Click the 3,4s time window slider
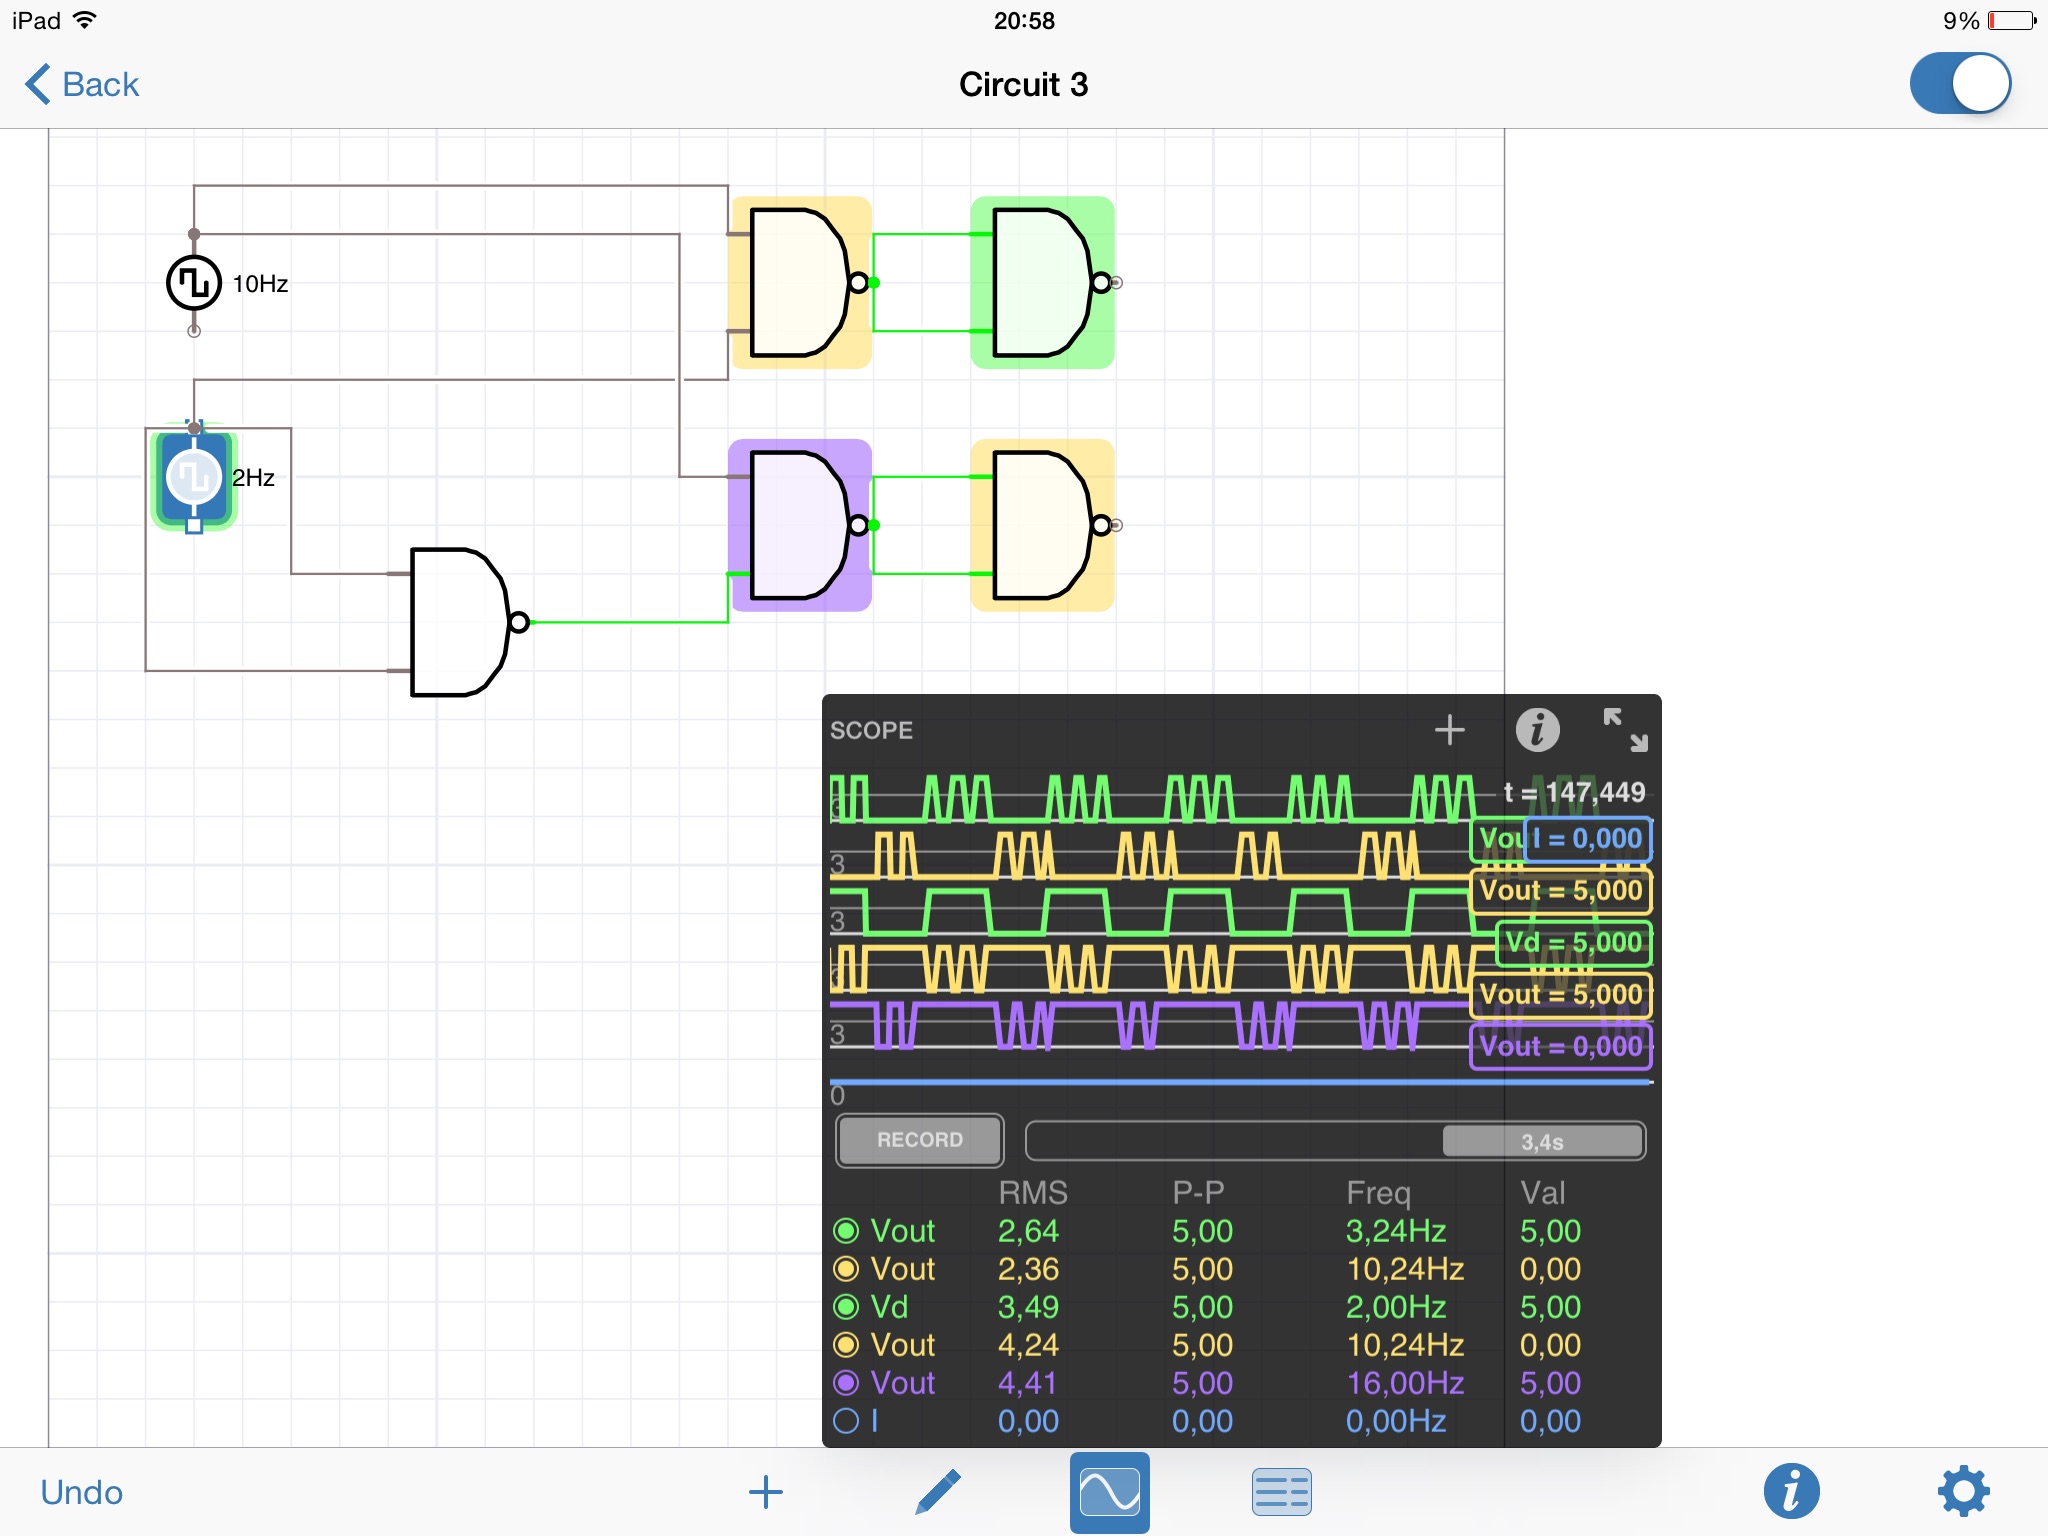Screen dimensions: 2048x1536 point(1543,1141)
